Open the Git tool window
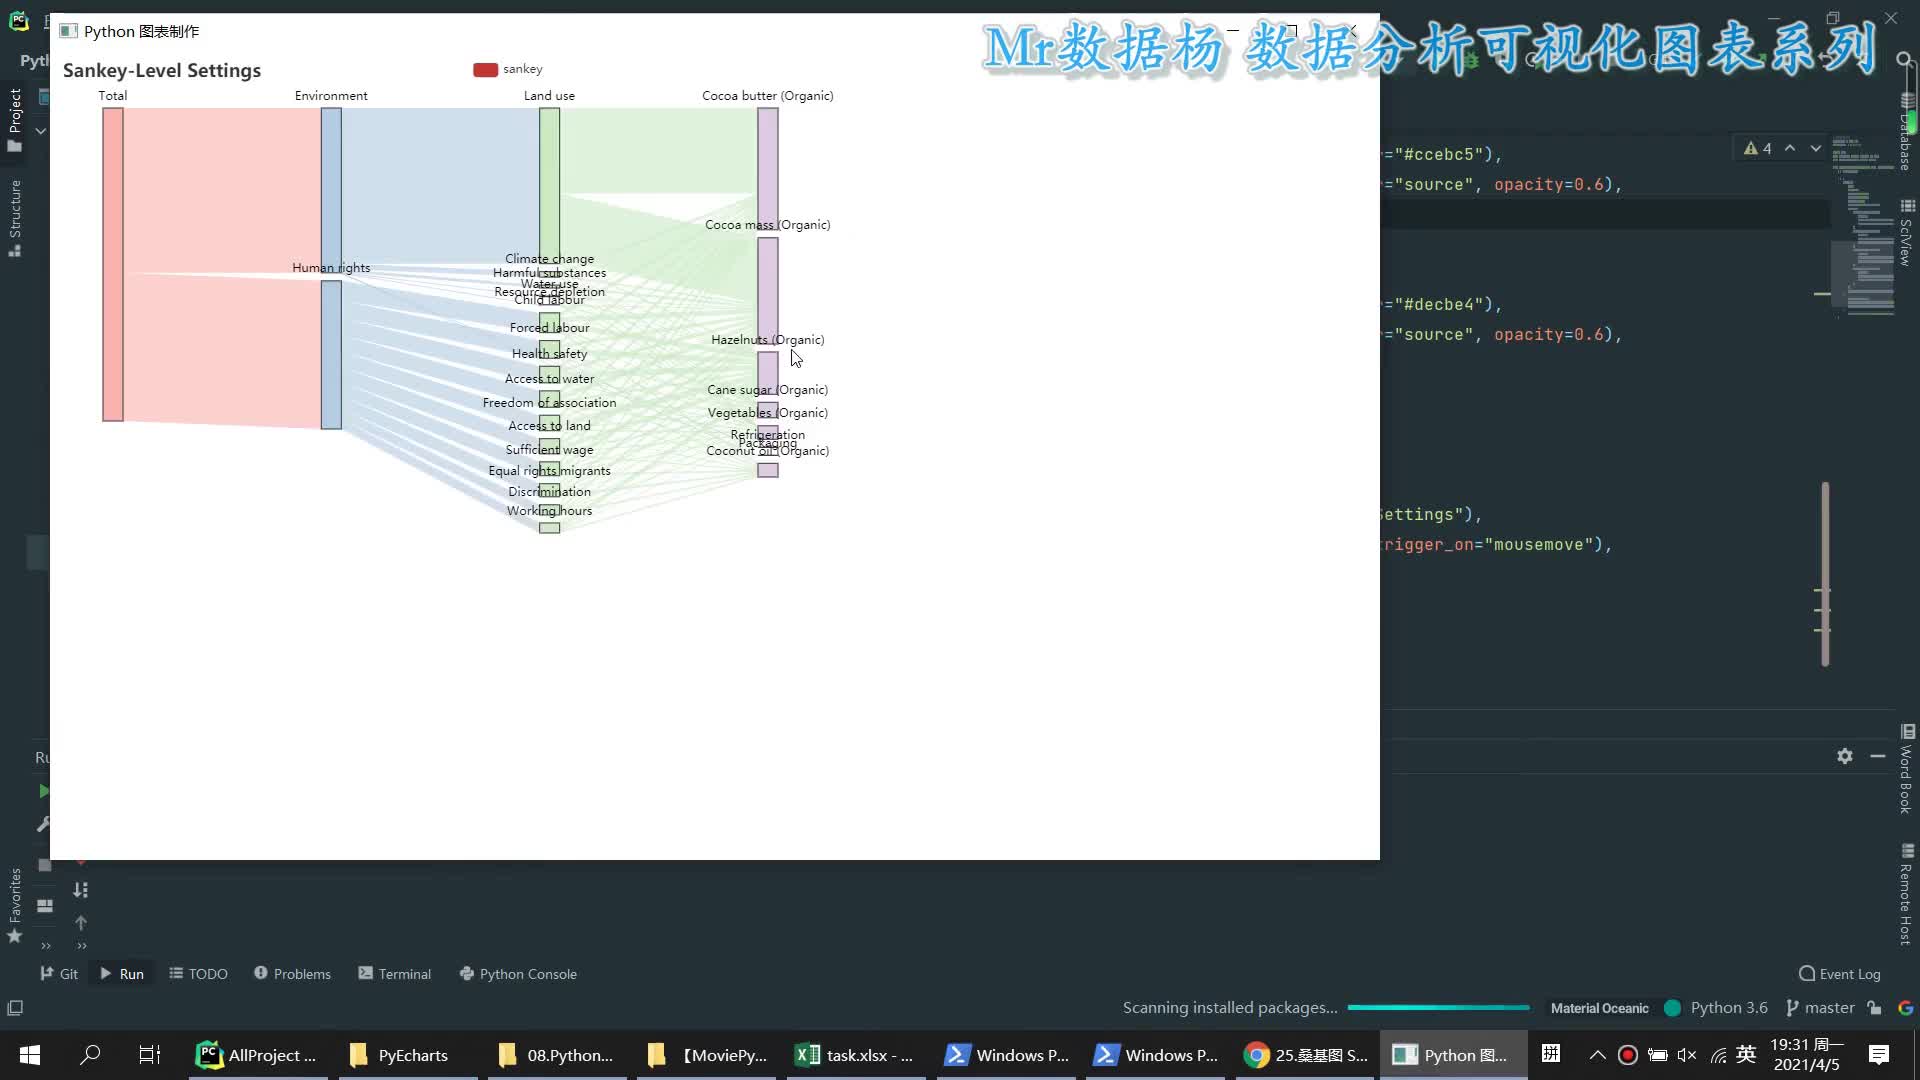 pos(60,973)
